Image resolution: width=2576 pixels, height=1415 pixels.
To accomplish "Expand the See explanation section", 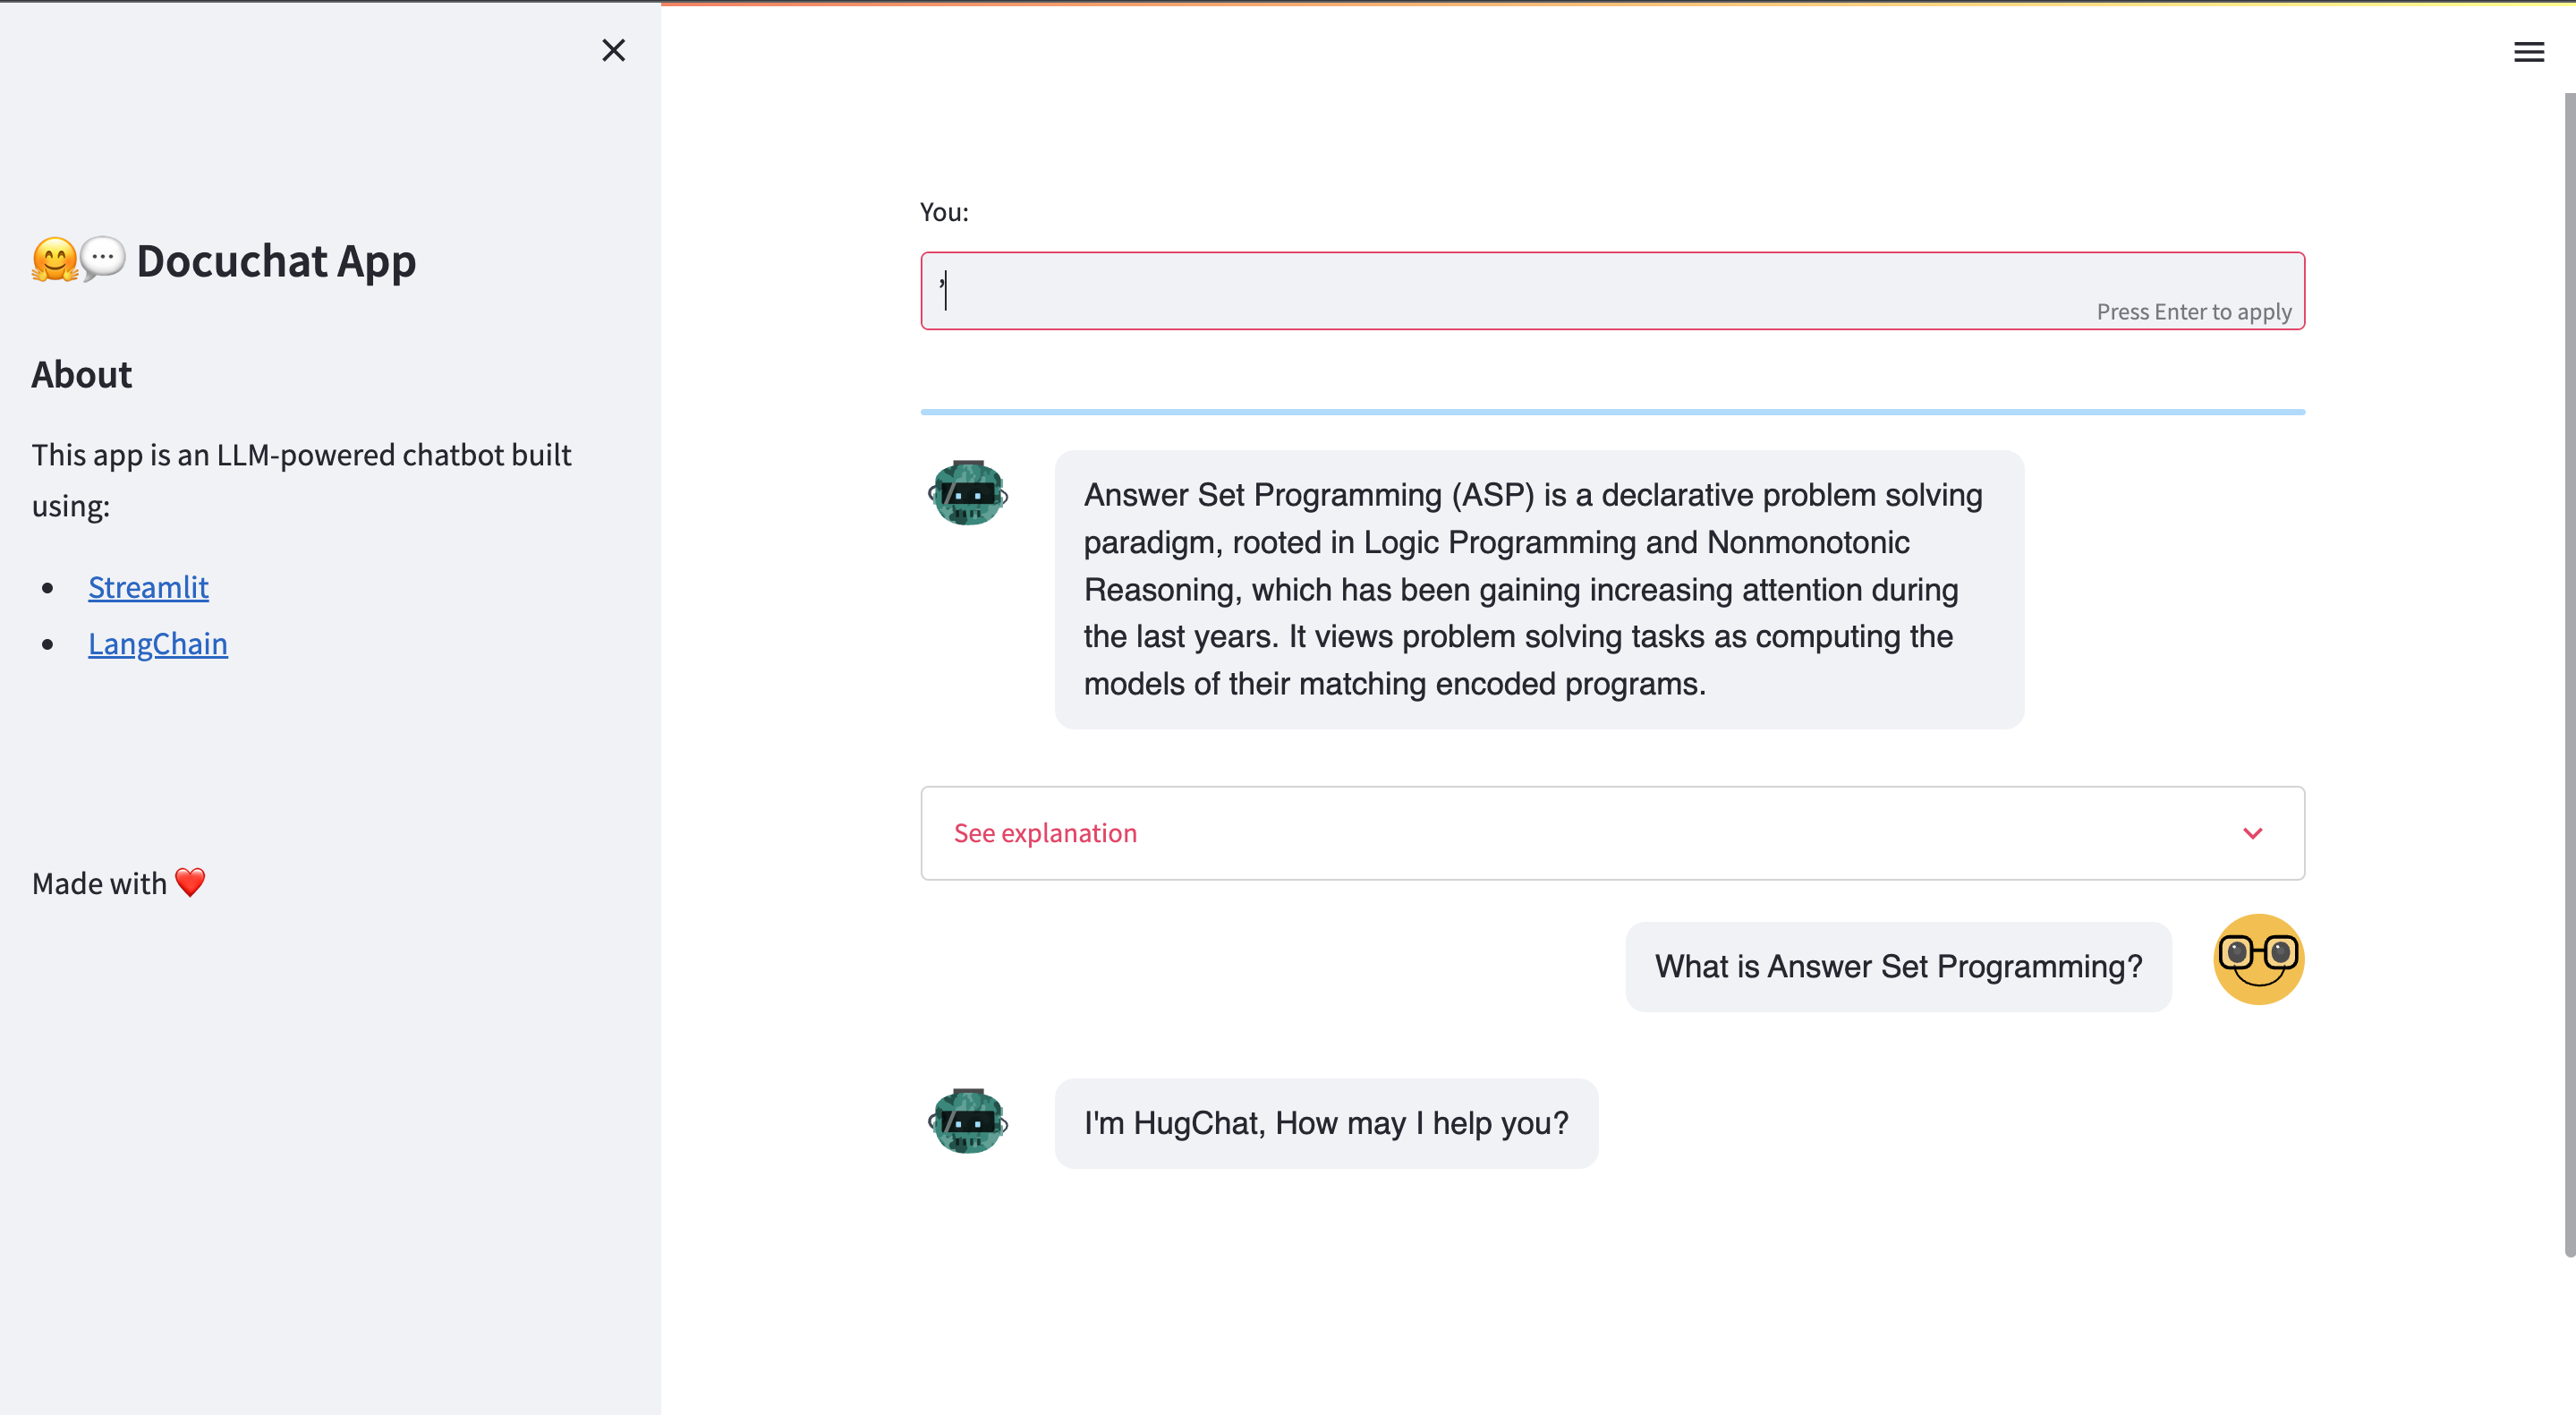I will pos(1045,832).
